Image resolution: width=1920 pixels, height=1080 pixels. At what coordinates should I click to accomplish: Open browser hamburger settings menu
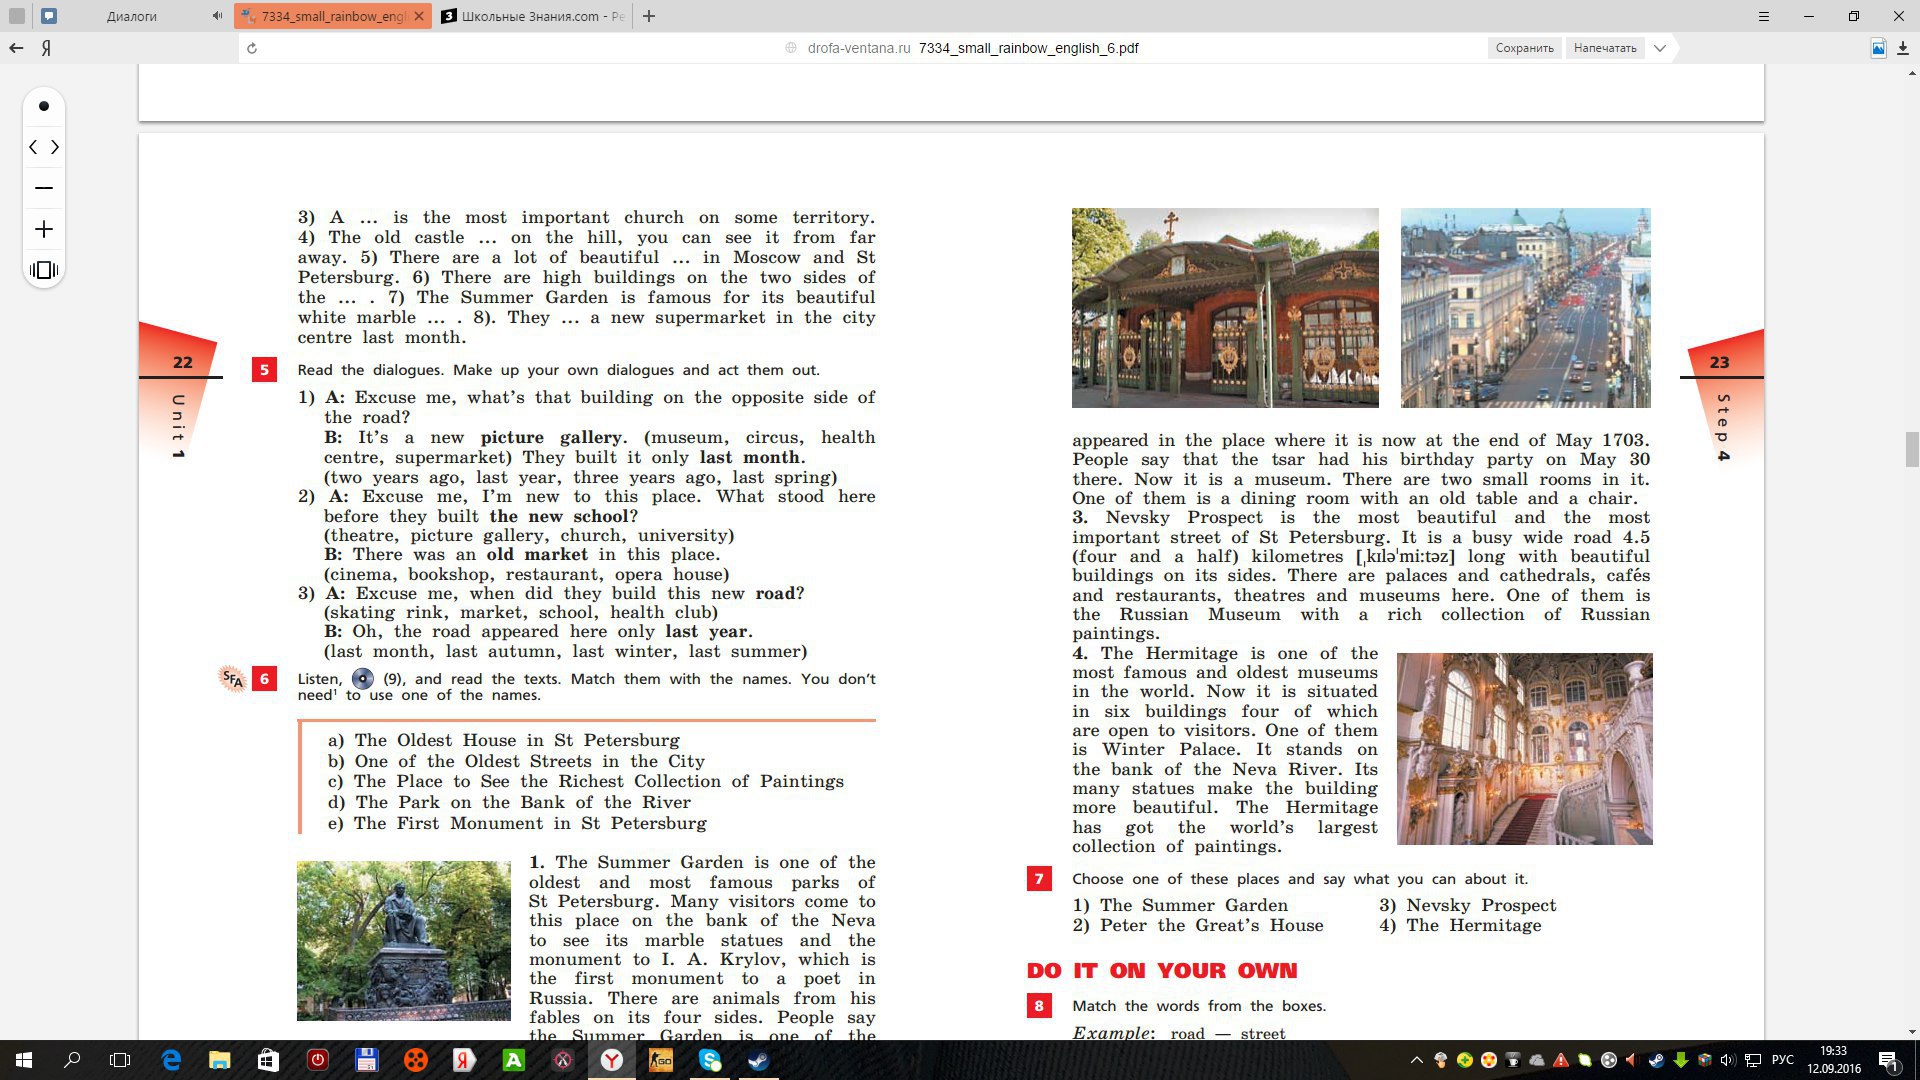[1764, 16]
